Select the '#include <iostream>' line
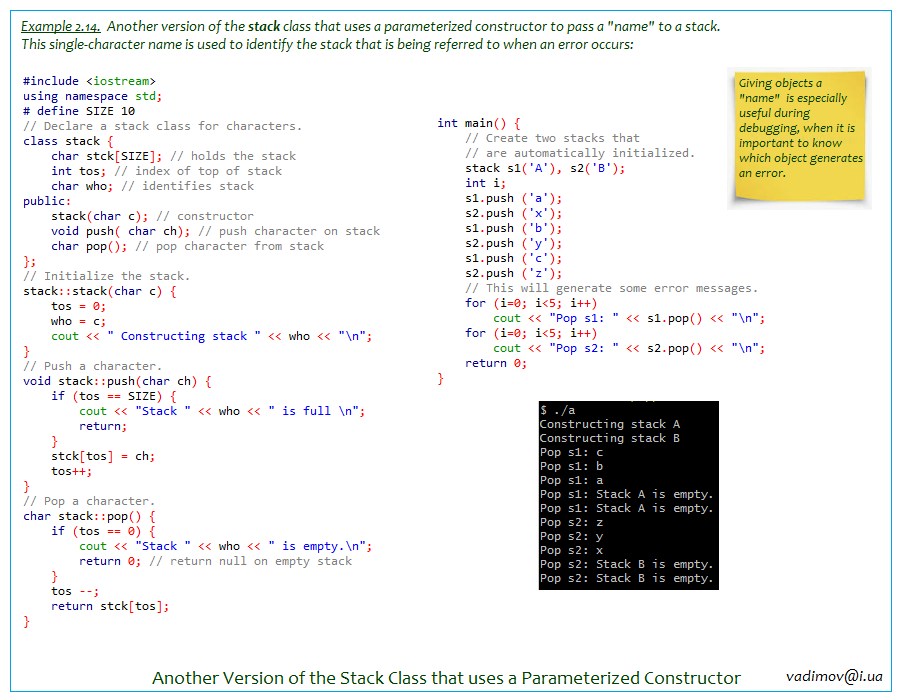The image size is (900, 700). point(89,81)
